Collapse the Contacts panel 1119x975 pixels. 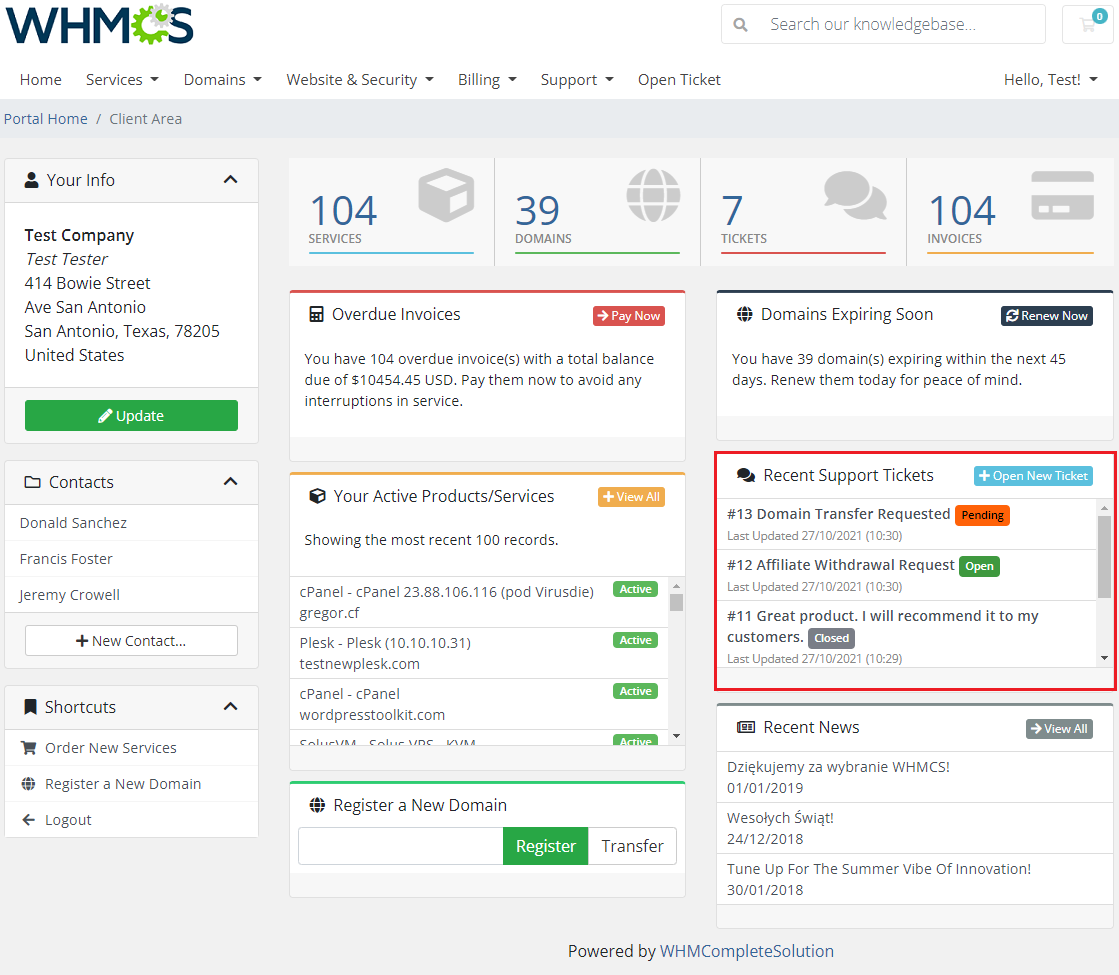click(x=230, y=482)
